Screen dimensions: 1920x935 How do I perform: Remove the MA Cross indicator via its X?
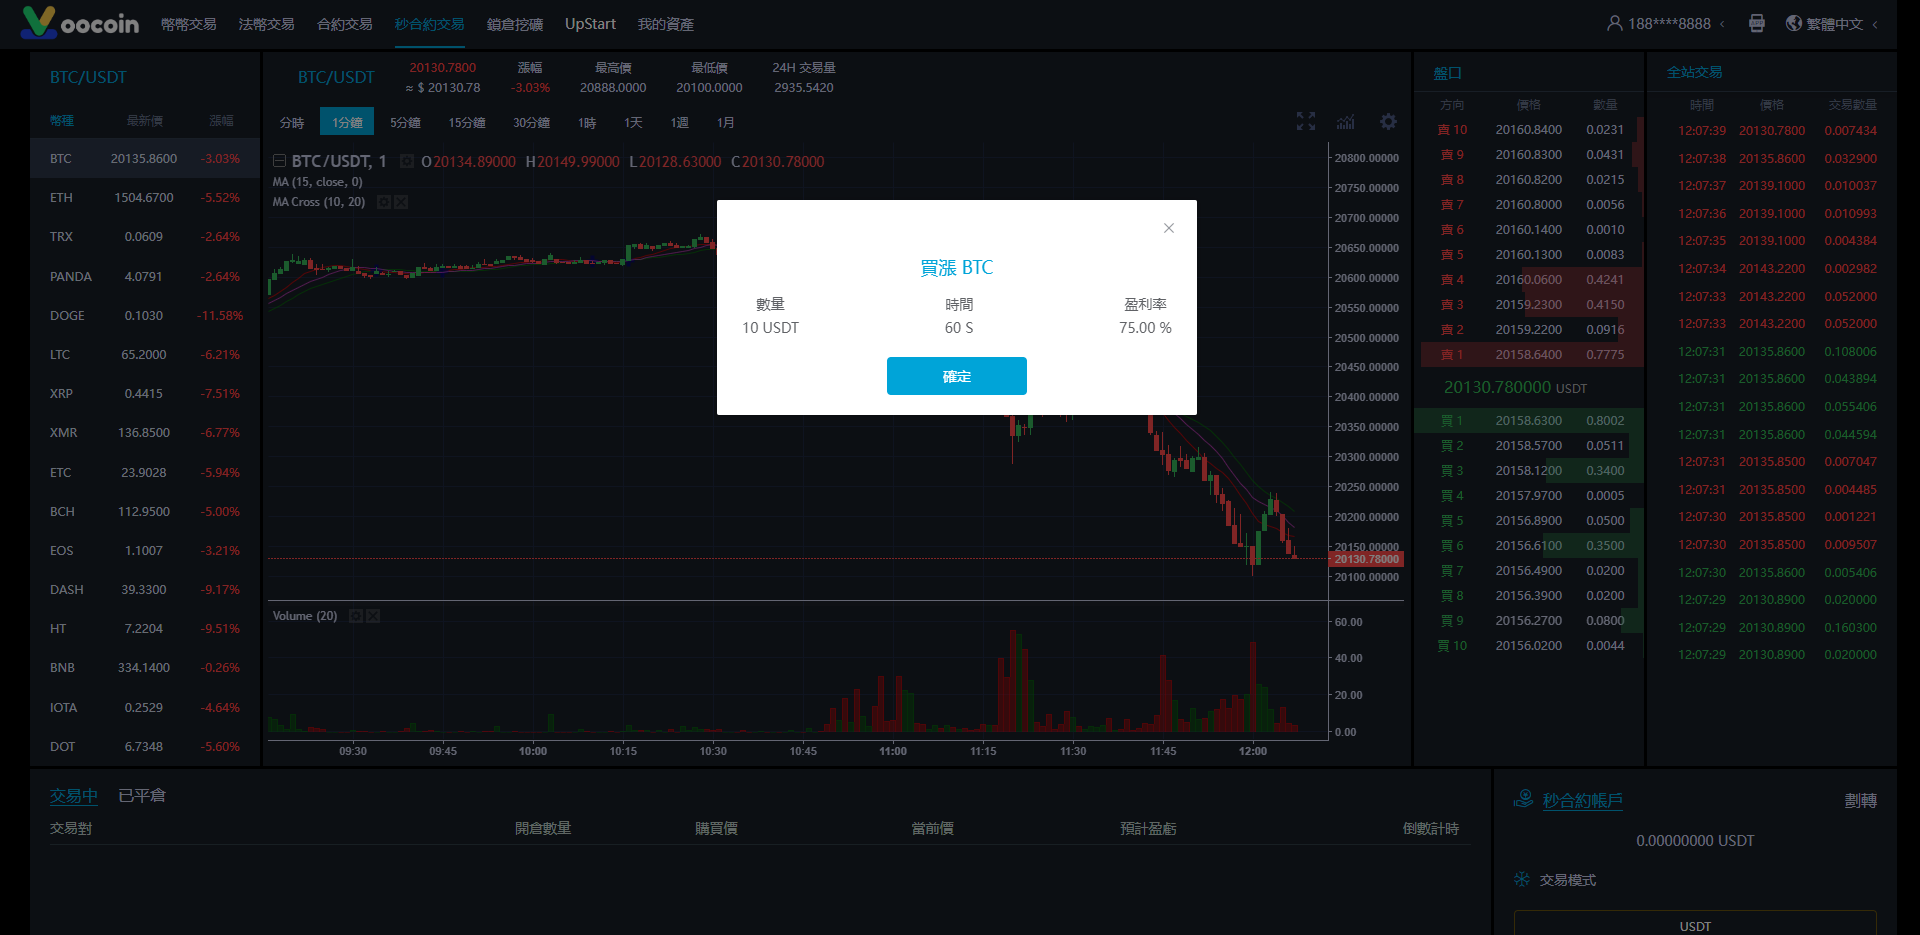(402, 202)
